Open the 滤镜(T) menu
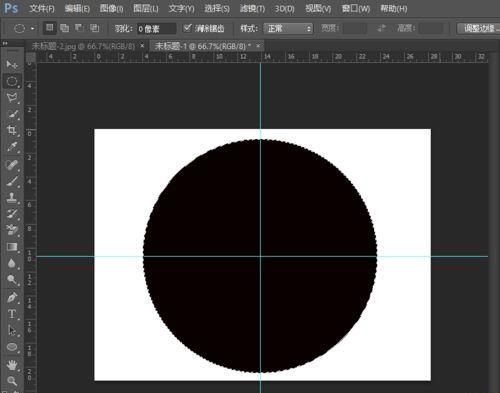The height and width of the screenshot is (393, 500). [252, 8]
